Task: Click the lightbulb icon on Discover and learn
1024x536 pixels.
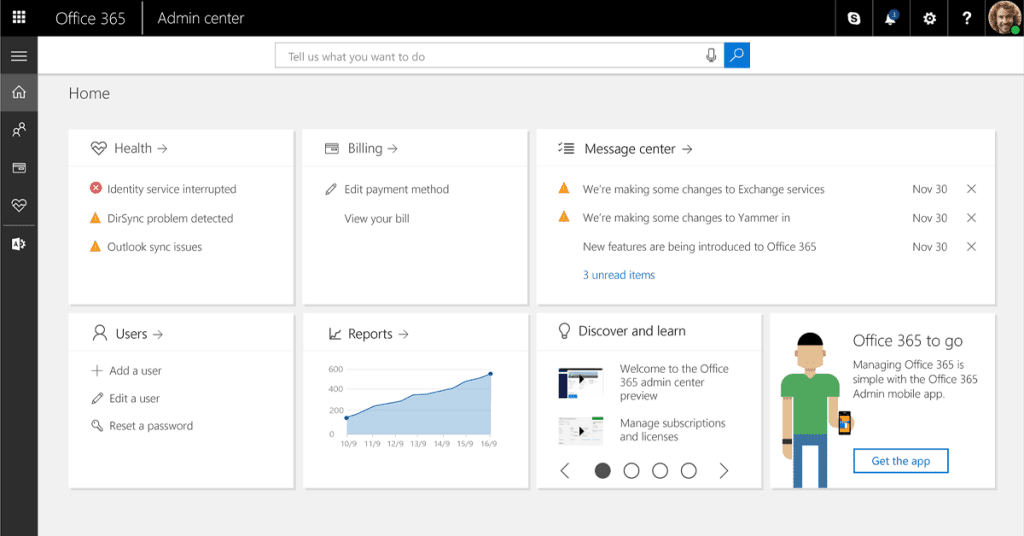Action: (x=564, y=331)
